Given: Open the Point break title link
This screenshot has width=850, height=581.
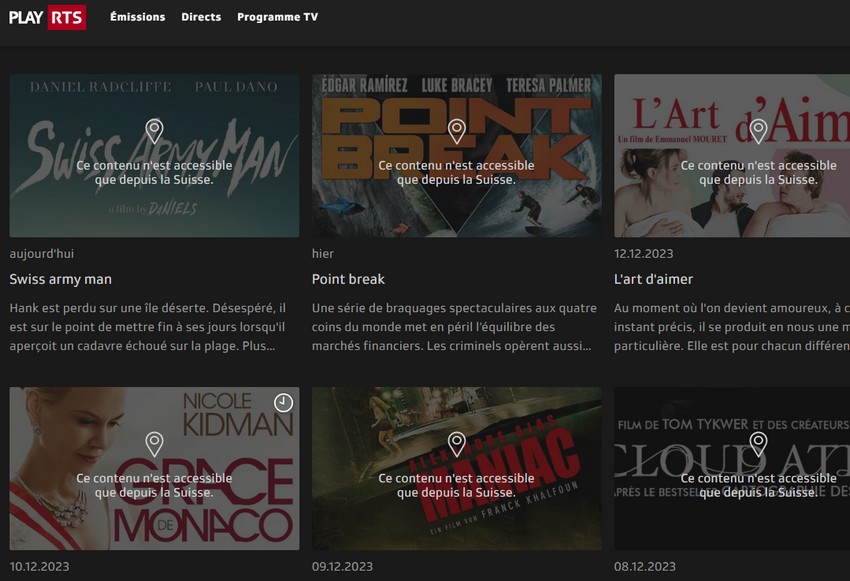Looking at the screenshot, I should click(348, 279).
